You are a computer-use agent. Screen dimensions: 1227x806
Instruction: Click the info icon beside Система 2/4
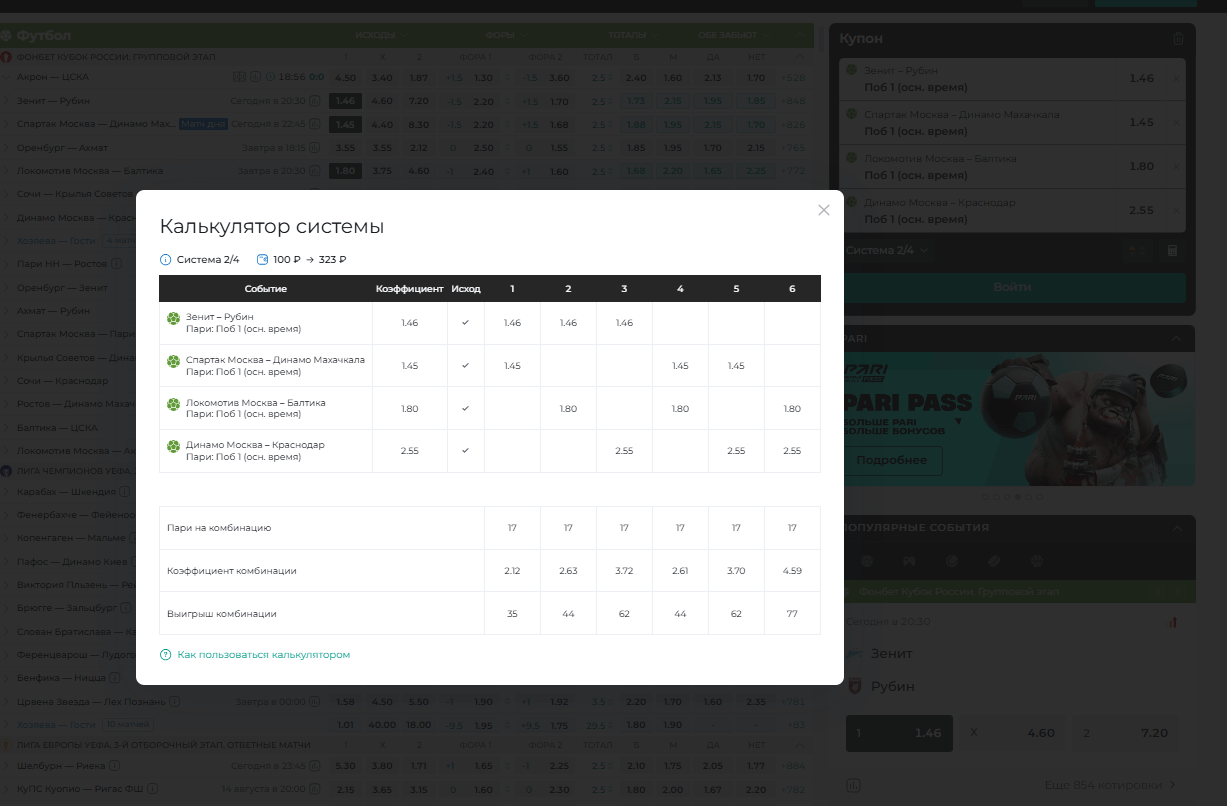(x=166, y=260)
